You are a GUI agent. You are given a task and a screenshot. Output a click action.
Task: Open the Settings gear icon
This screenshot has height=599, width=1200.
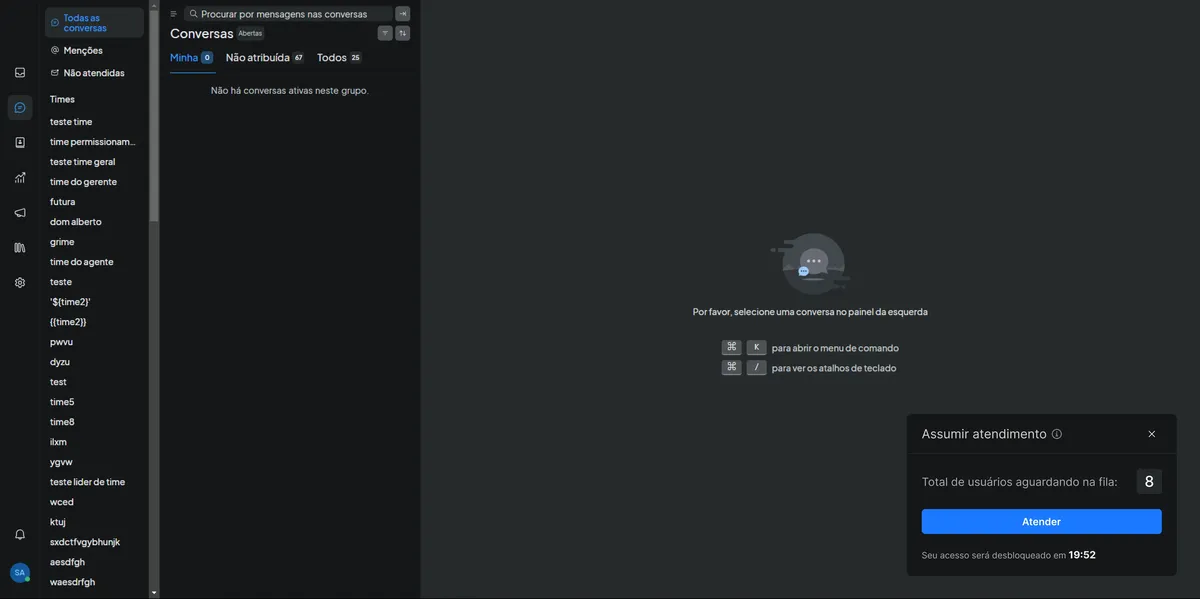[x=20, y=282]
